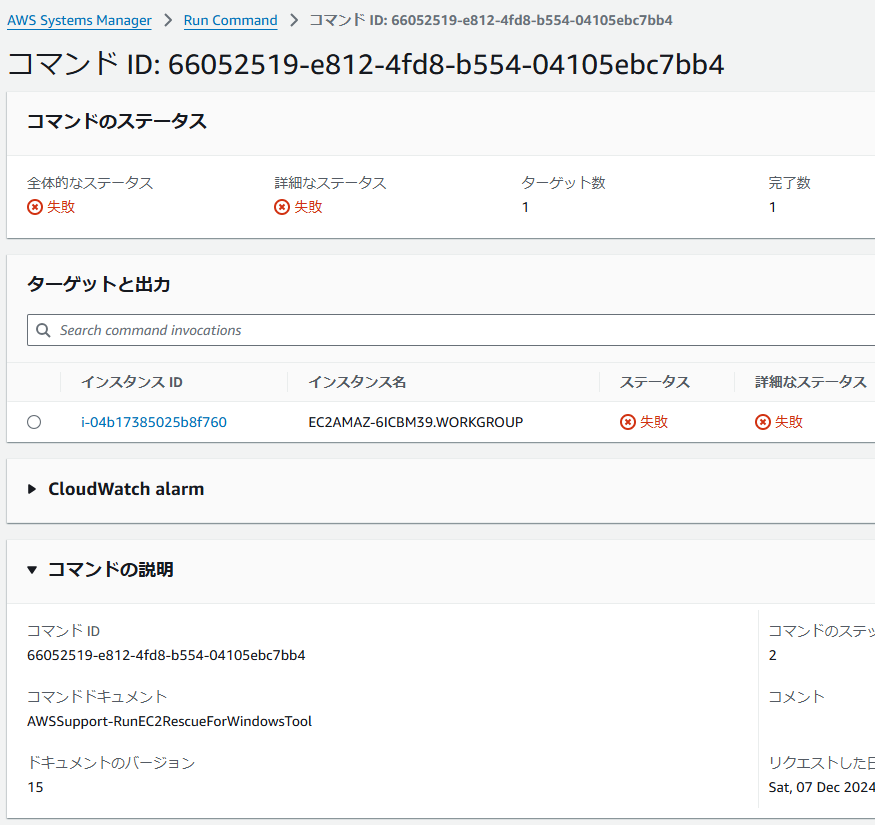Click the 失敗 text under 全体的なステータス
The width and height of the screenshot is (875, 825).
(x=61, y=207)
